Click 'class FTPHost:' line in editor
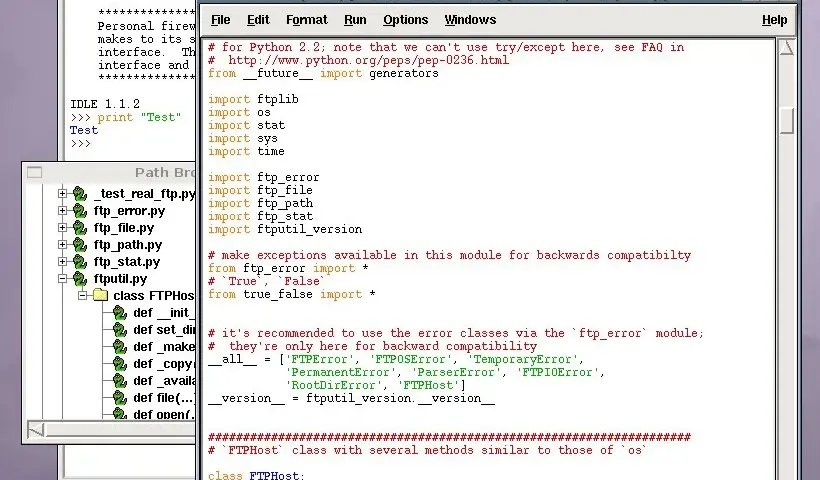 pyautogui.click(x=256, y=475)
